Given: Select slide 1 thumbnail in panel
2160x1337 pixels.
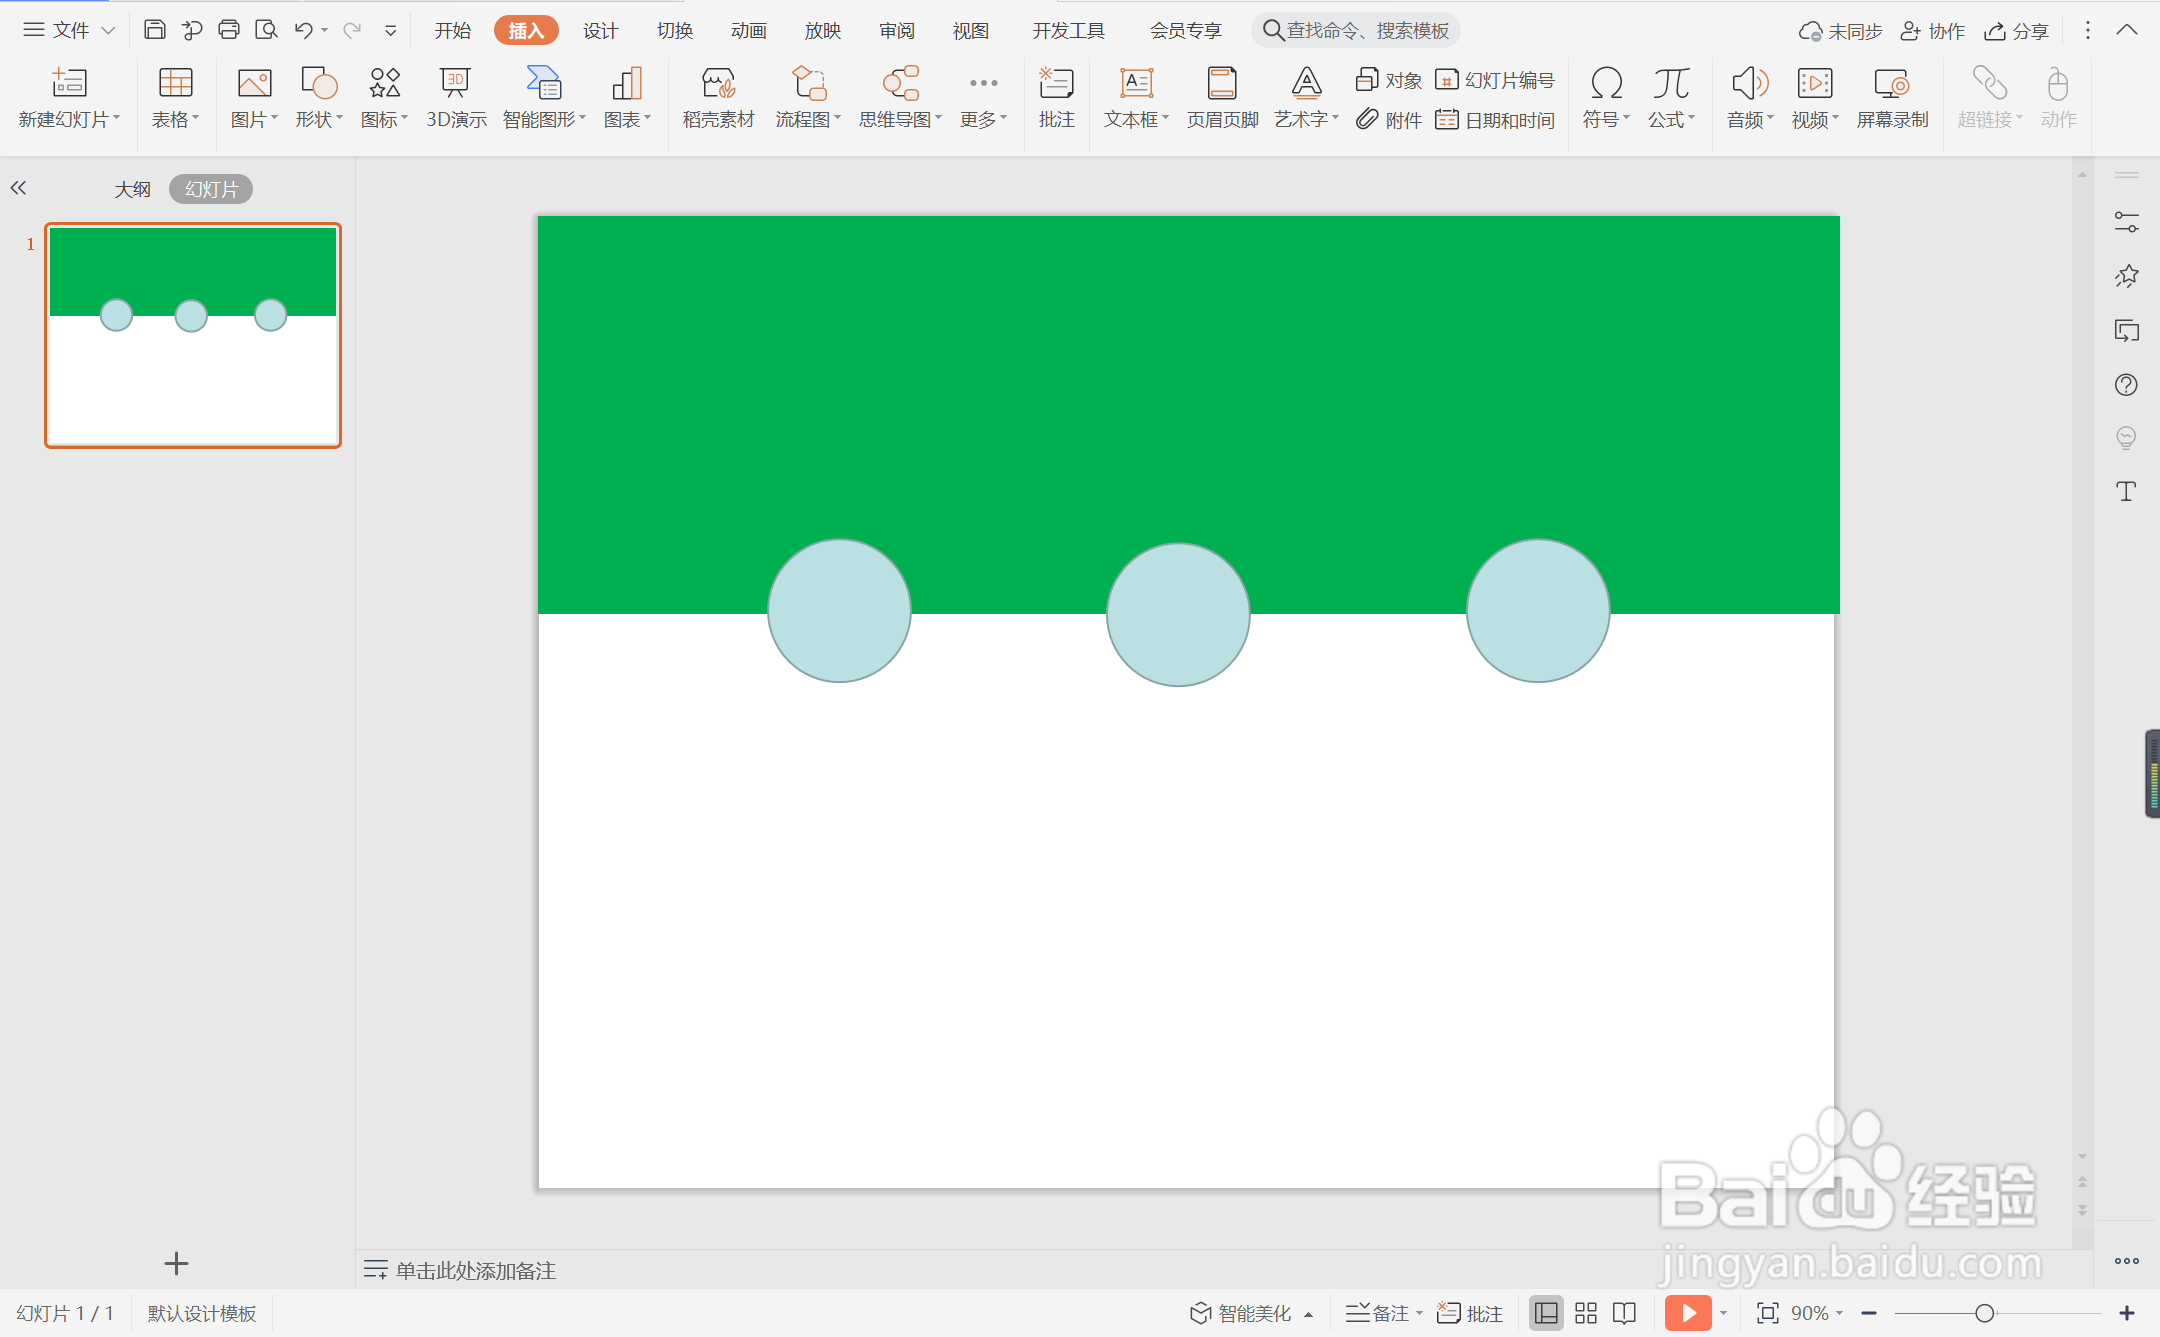Looking at the screenshot, I should [193, 335].
